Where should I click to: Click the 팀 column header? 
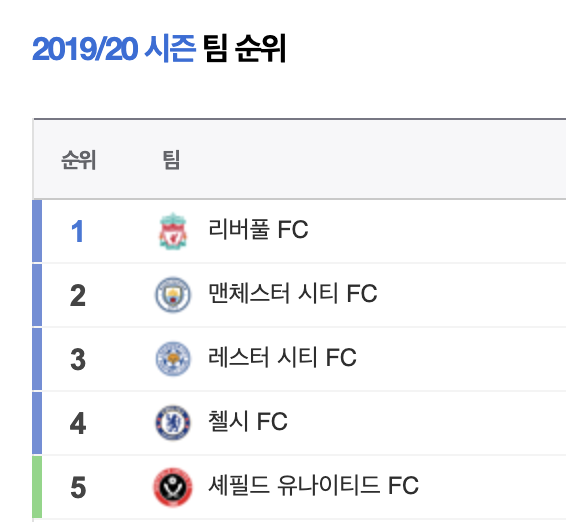tap(171, 160)
